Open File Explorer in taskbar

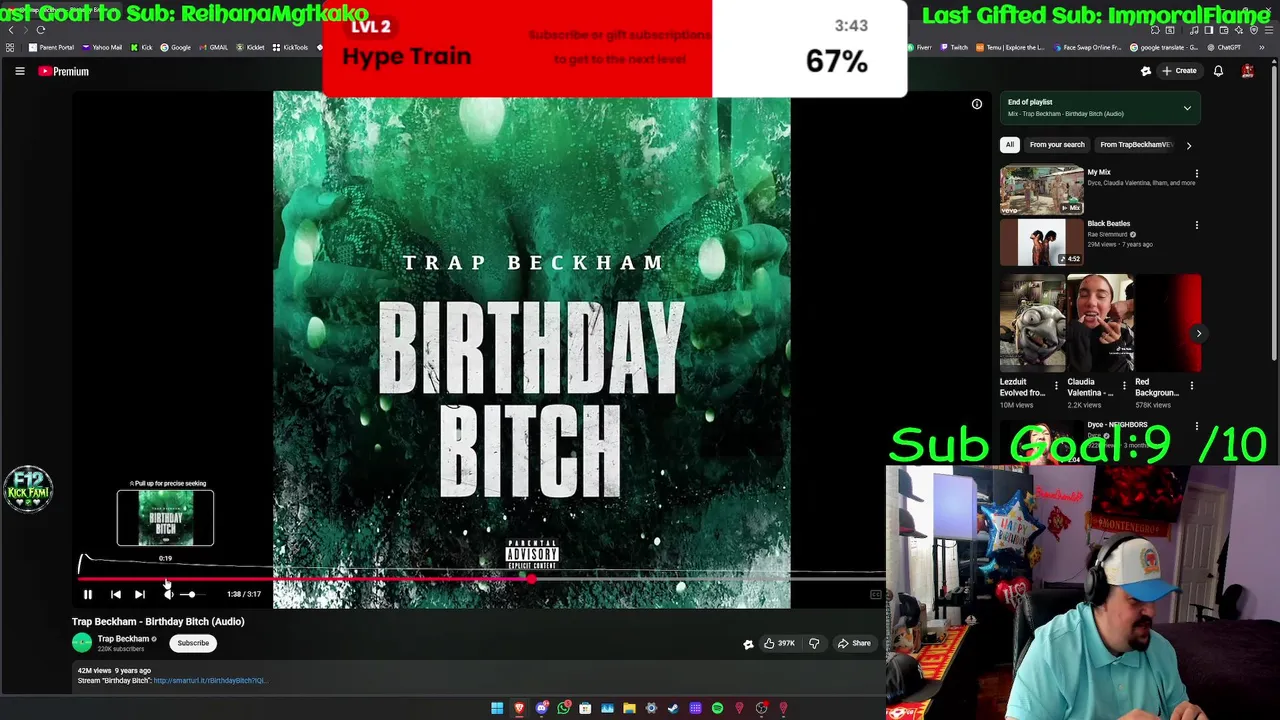tap(629, 709)
